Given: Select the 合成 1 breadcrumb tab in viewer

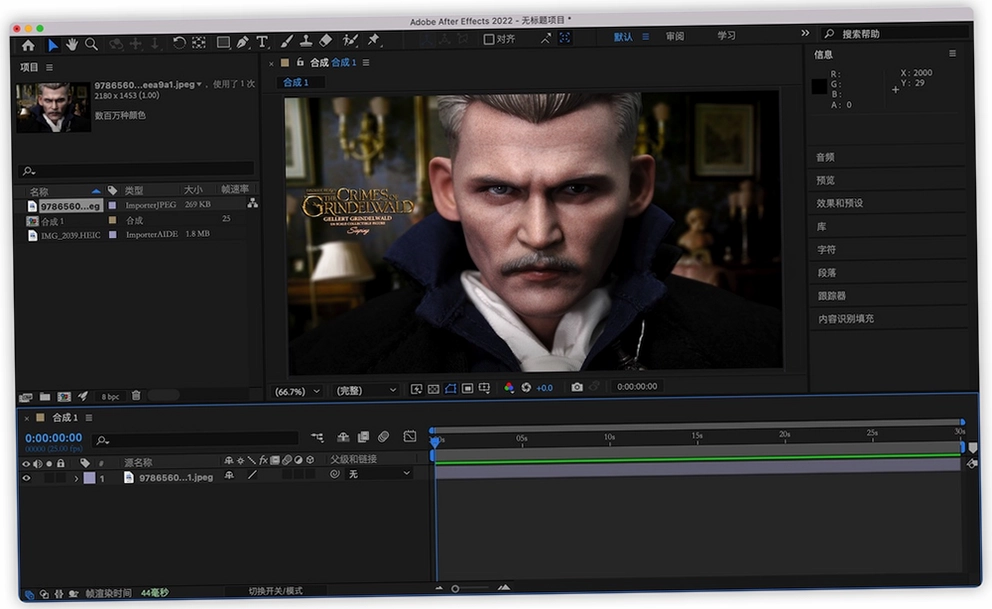Looking at the screenshot, I should (x=295, y=82).
